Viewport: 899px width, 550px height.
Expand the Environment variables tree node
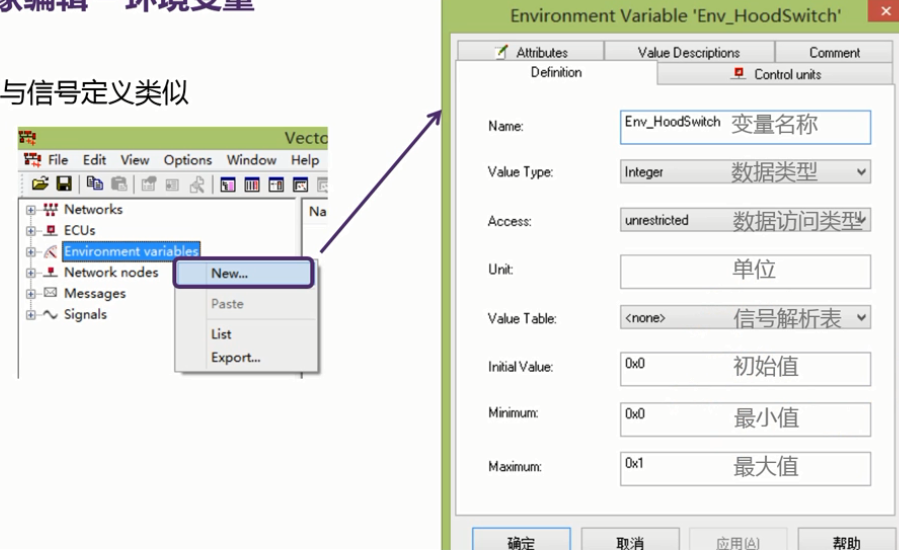(30, 252)
